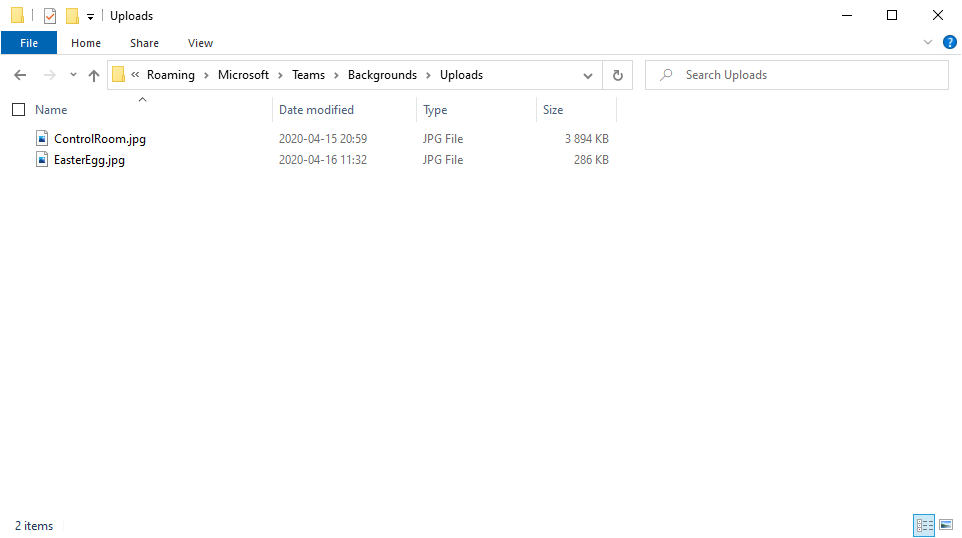Sort by the Type column
962x538 pixels.
click(435, 110)
